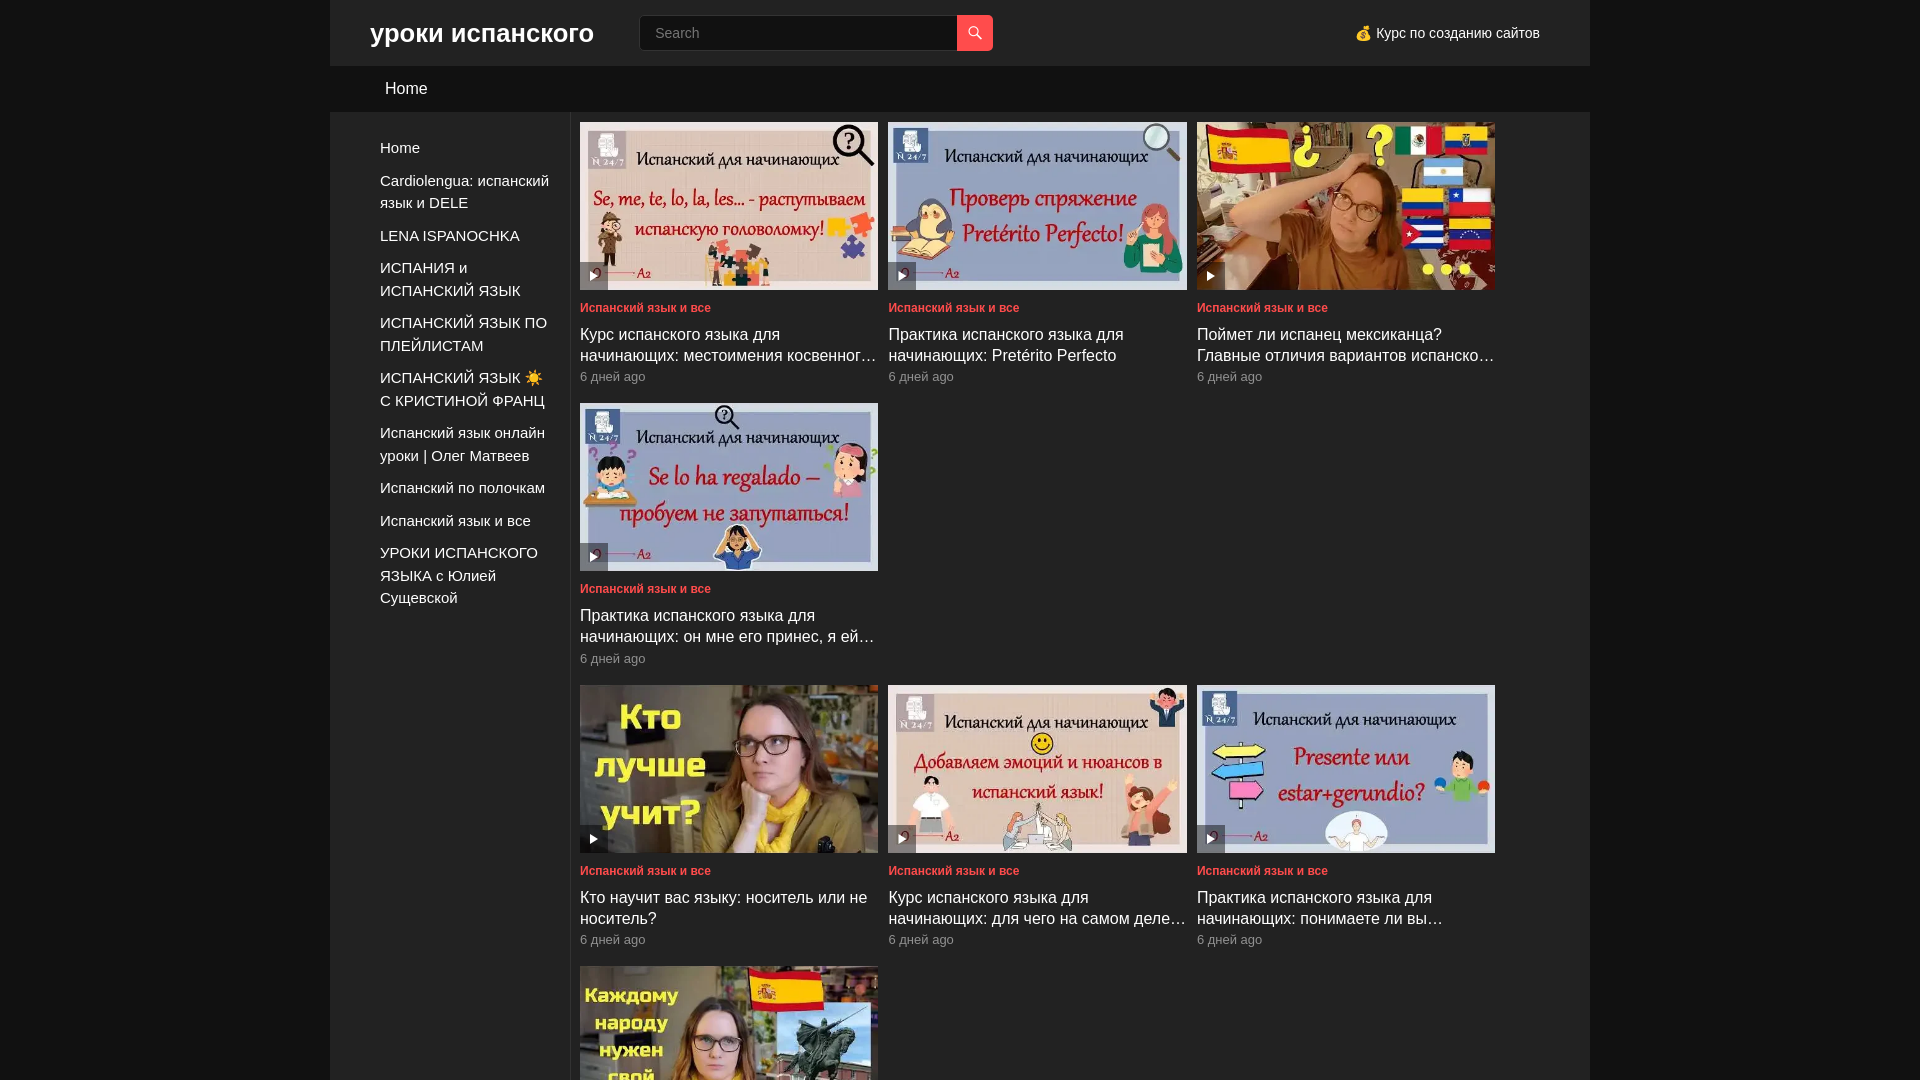Select Home in the left sidebar

pos(400,148)
